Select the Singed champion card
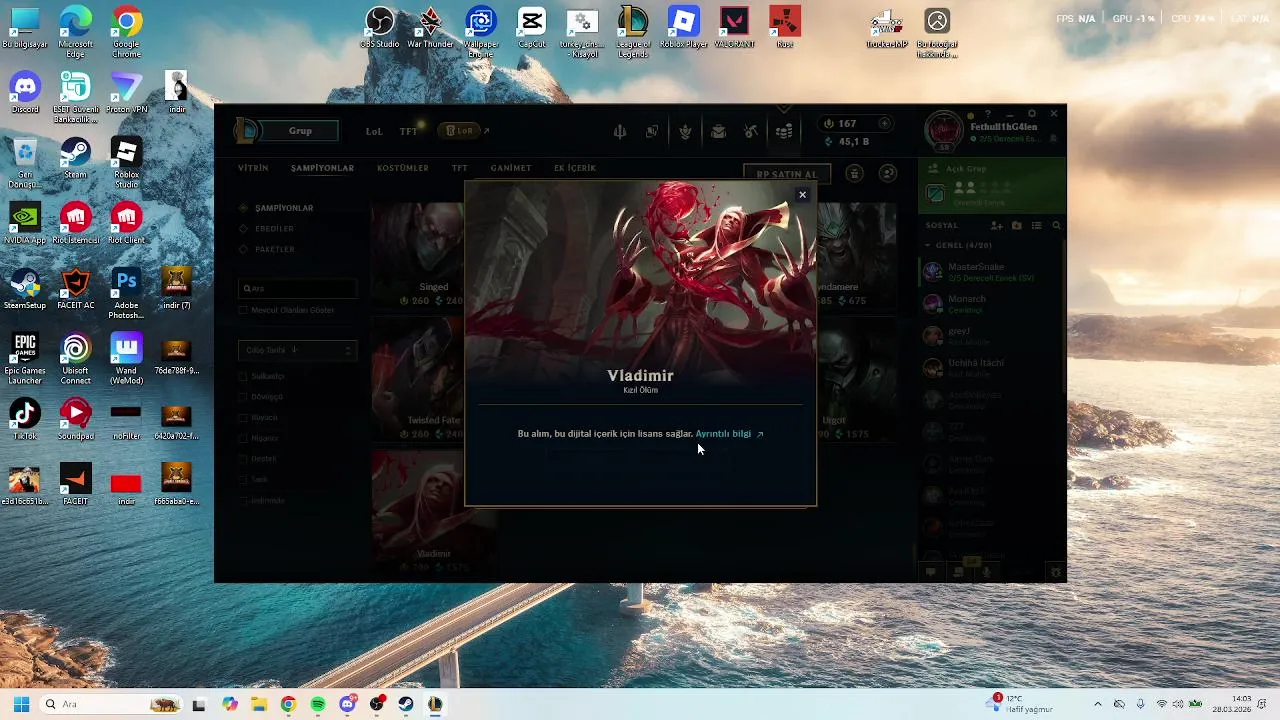The height and width of the screenshot is (720, 1280). (x=418, y=255)
